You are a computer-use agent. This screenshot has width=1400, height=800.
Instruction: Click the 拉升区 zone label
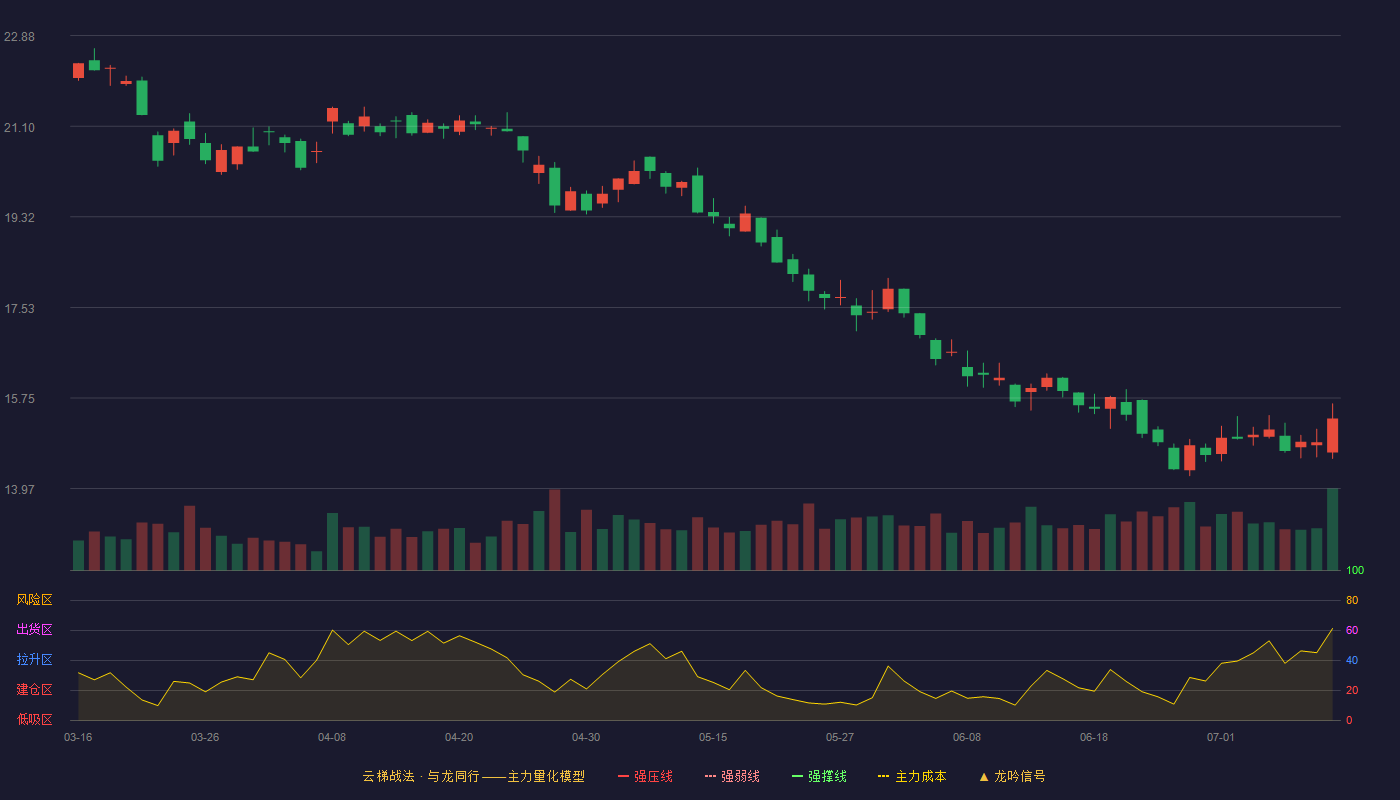tap(34, 660)
